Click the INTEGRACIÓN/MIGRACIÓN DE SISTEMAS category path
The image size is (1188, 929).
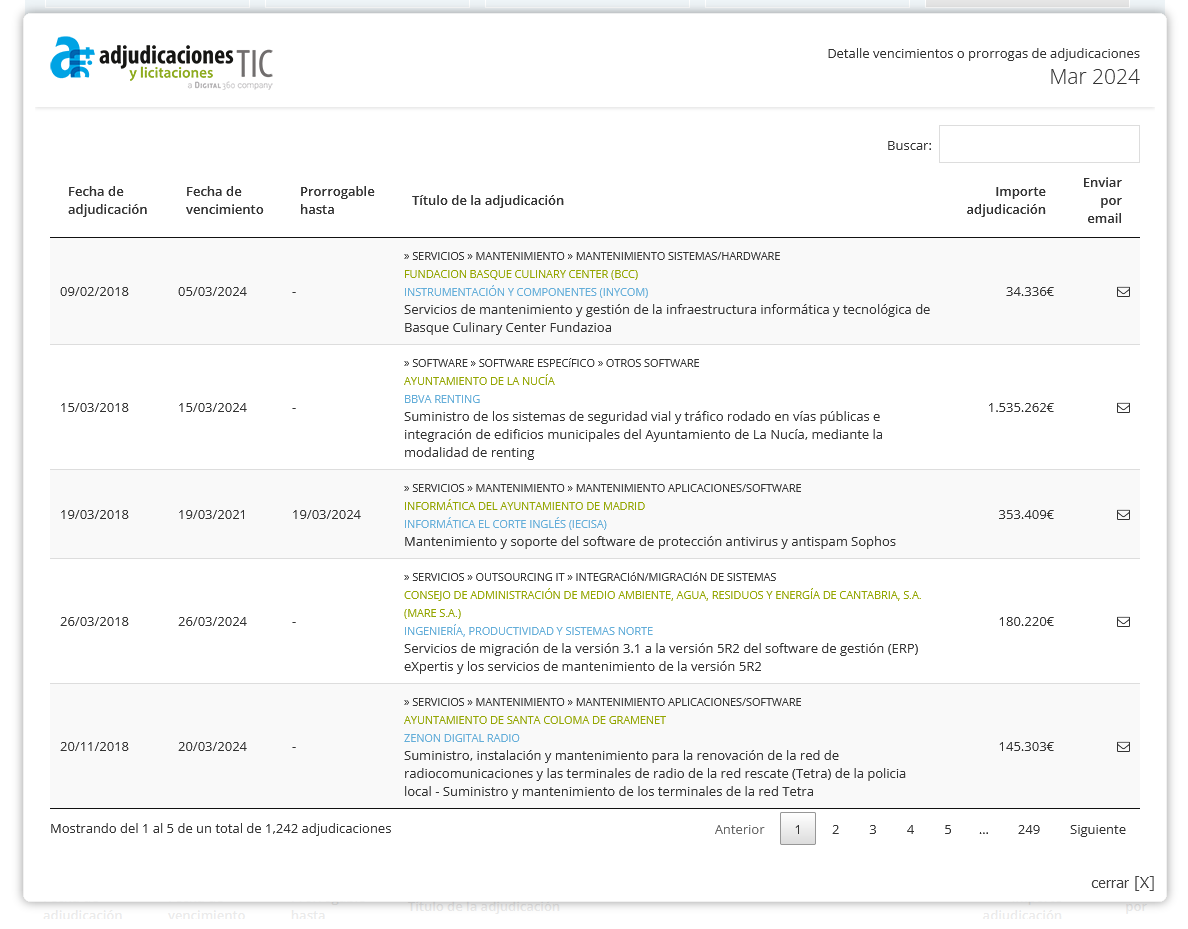click(x=590, y=577)
